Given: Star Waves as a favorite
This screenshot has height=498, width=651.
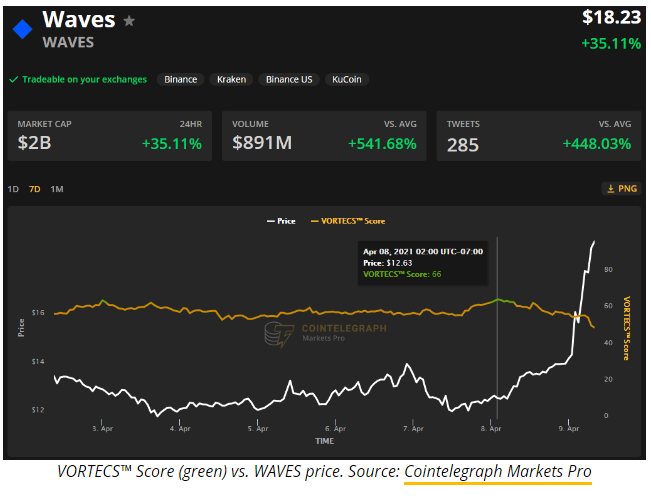Looking at the screenshot, I should coord(129,20).
